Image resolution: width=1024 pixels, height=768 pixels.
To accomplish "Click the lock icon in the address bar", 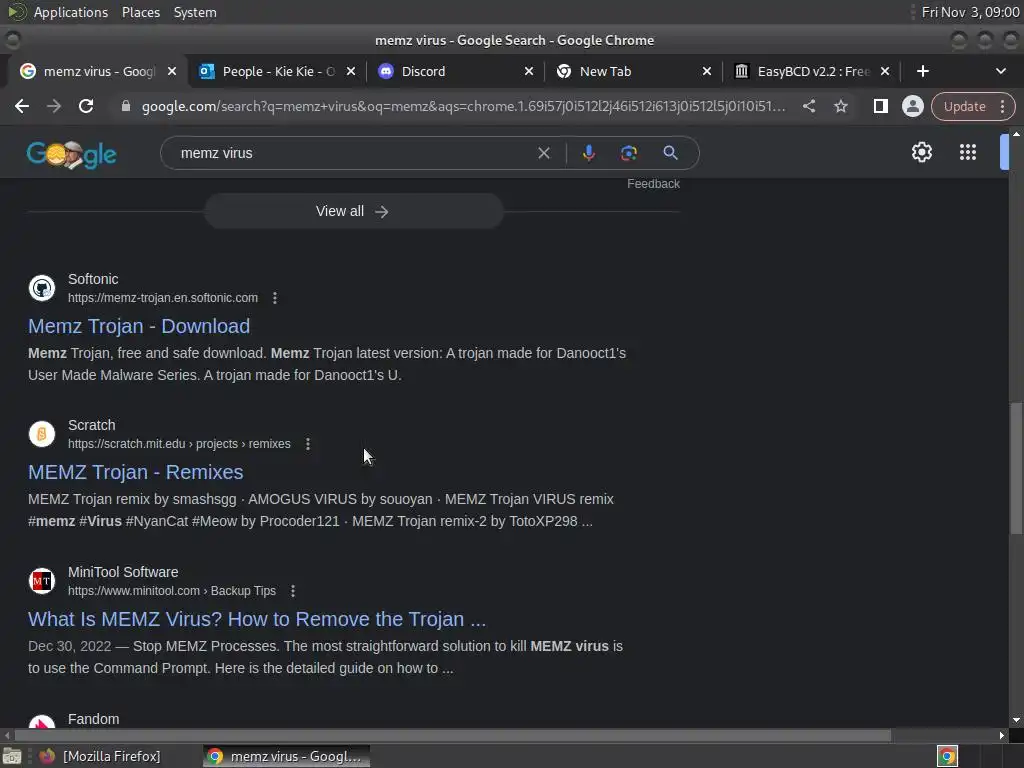I will point(126,106).
